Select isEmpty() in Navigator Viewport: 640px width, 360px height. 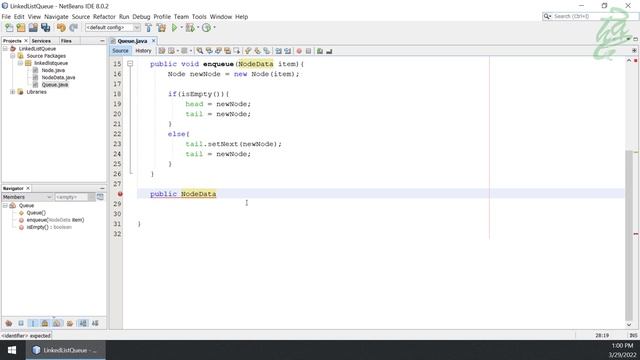[49, 227]
